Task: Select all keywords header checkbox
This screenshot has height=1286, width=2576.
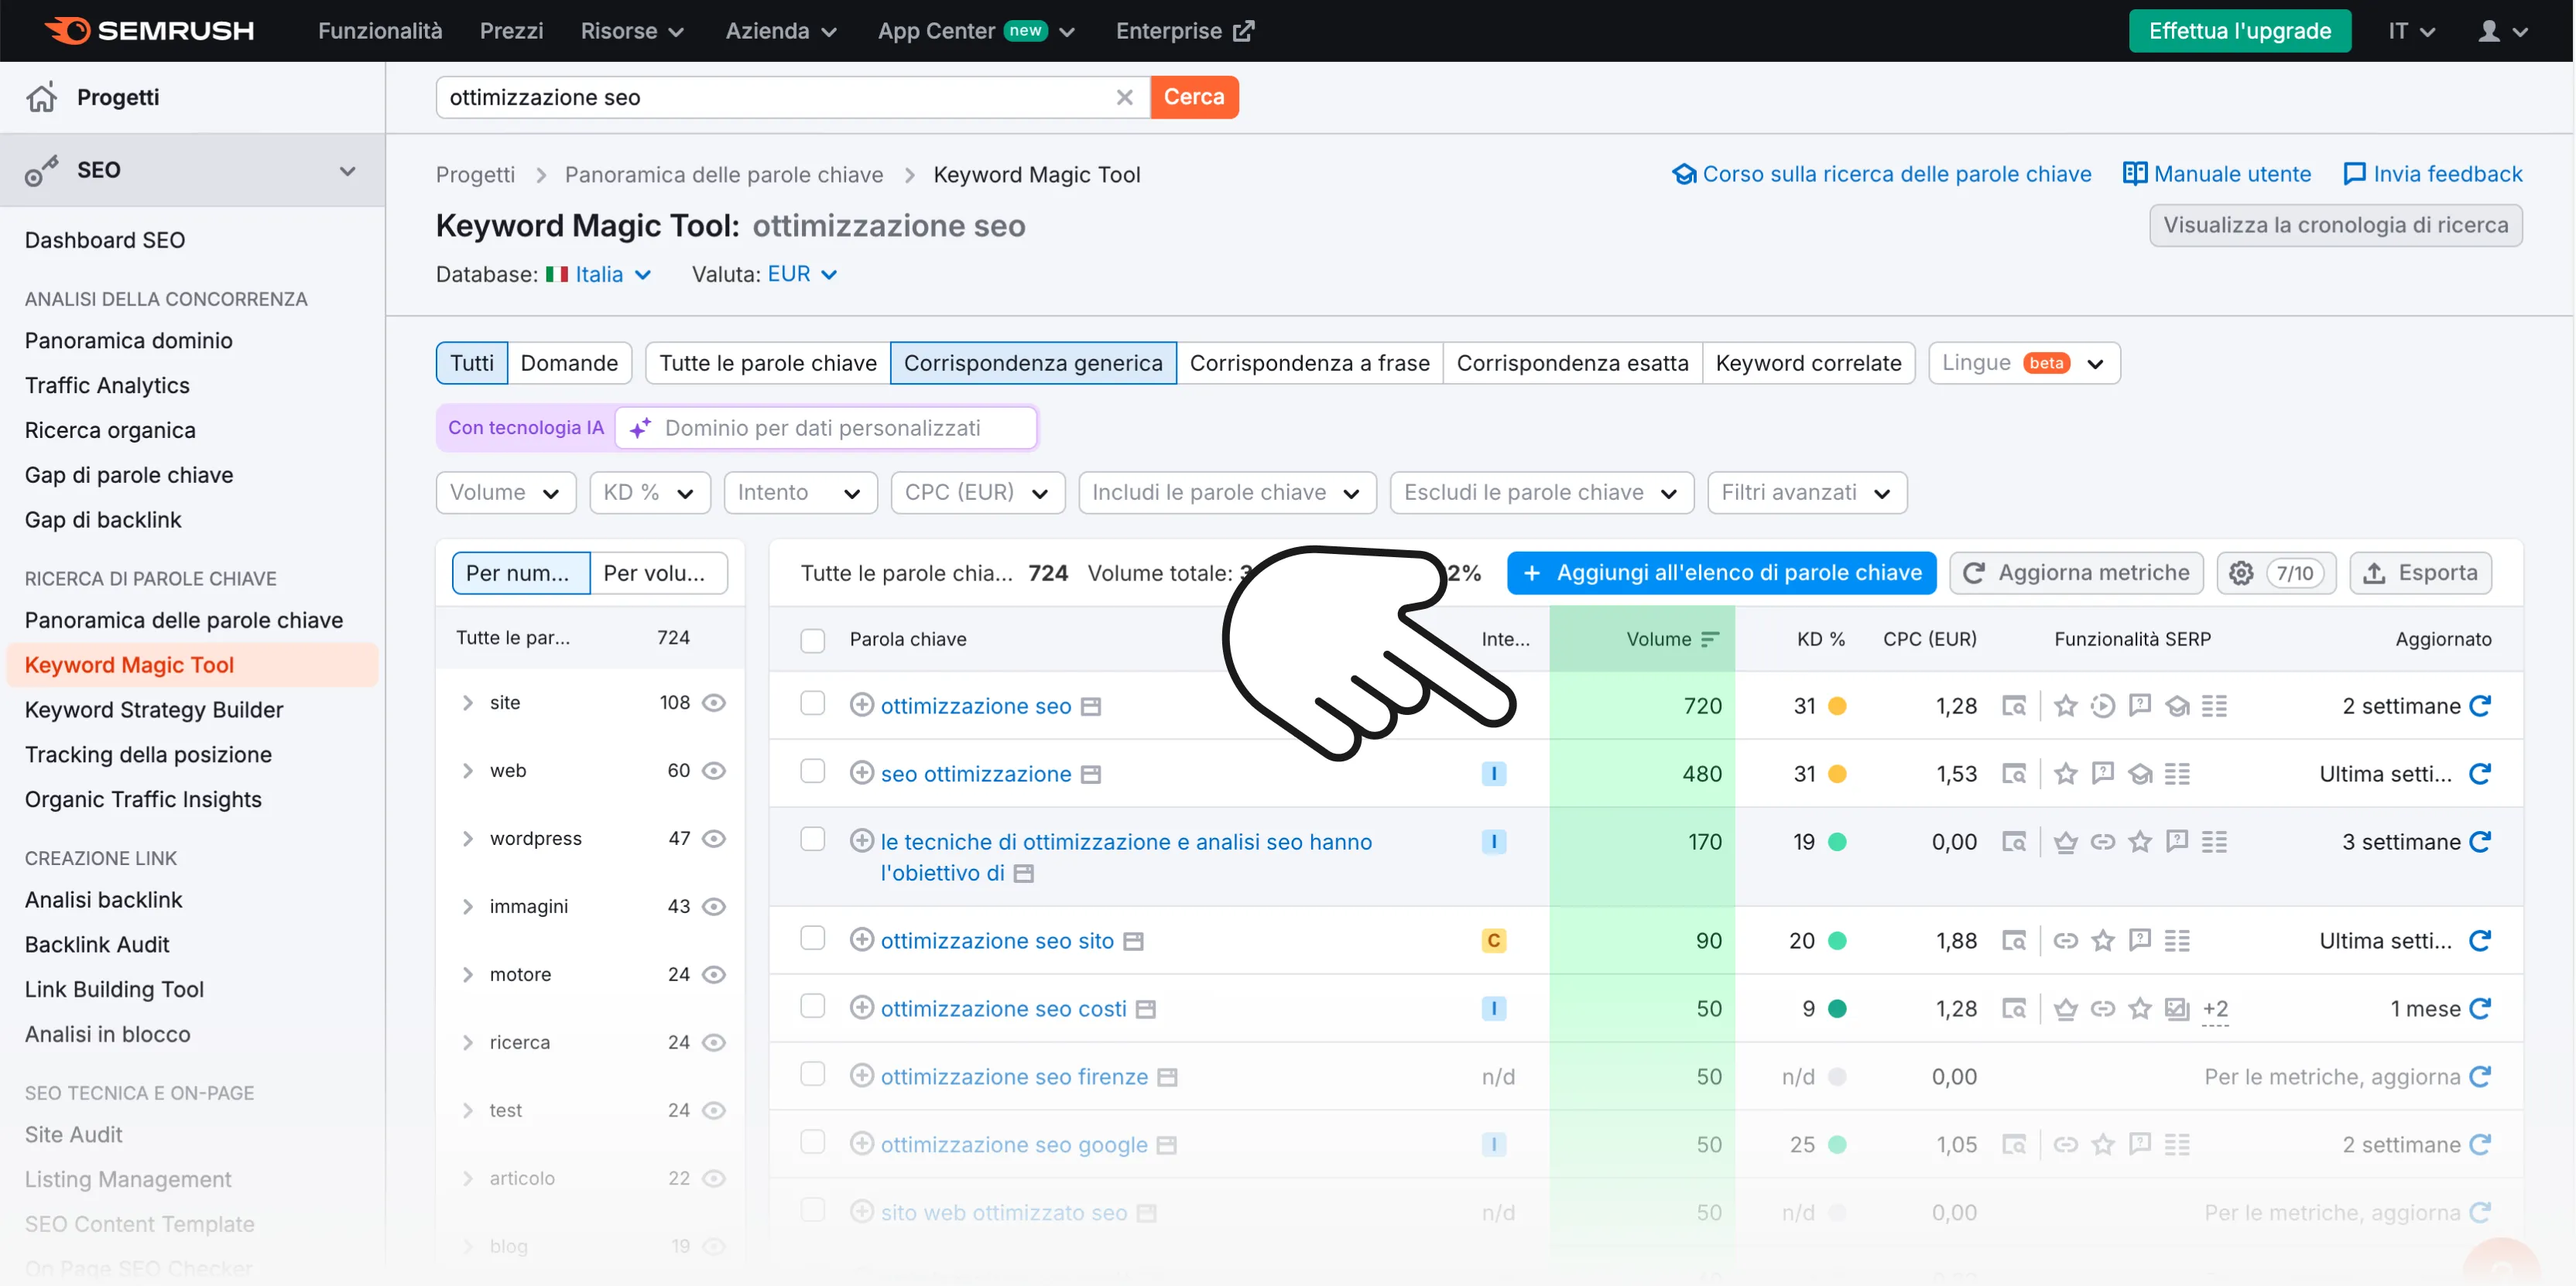Action: pos(813,640)
